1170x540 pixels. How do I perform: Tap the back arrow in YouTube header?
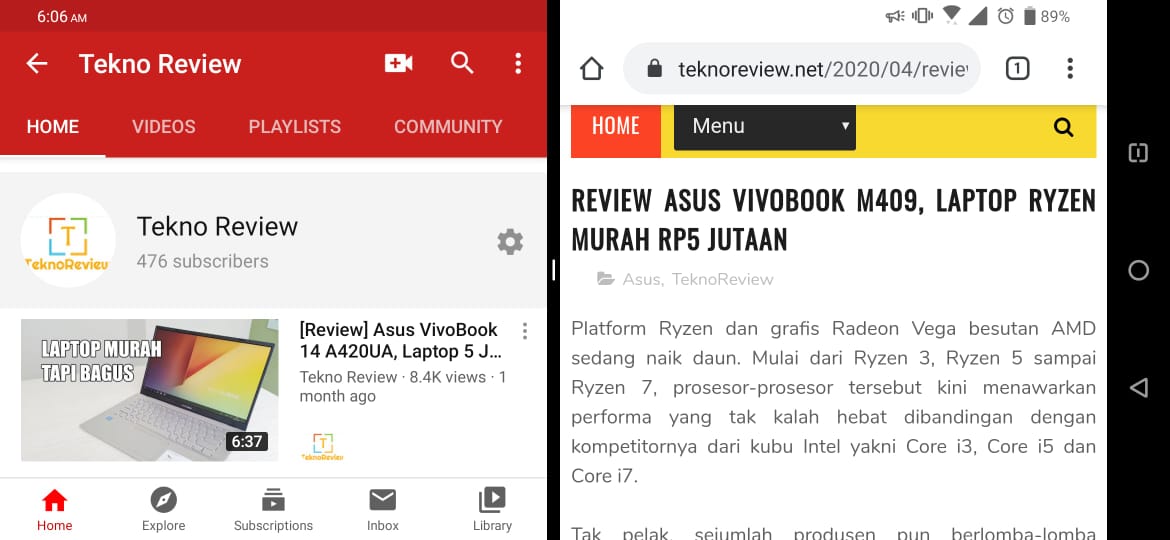(x=37, y=63)
